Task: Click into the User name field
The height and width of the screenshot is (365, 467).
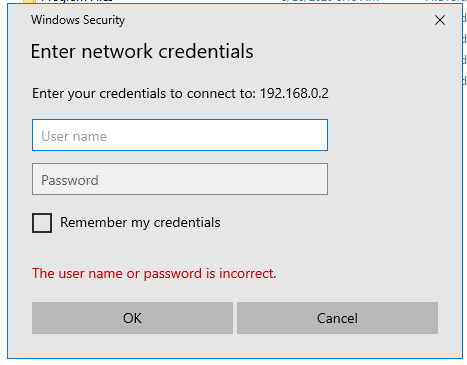Action: coord(180,135)
